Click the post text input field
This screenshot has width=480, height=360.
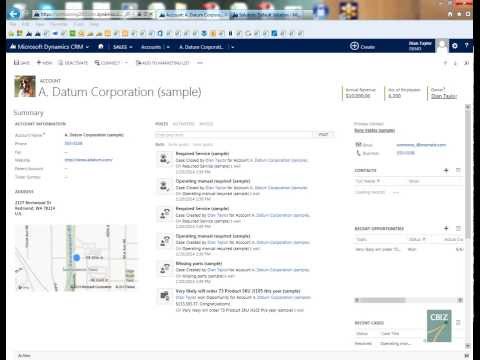point(234,135)
